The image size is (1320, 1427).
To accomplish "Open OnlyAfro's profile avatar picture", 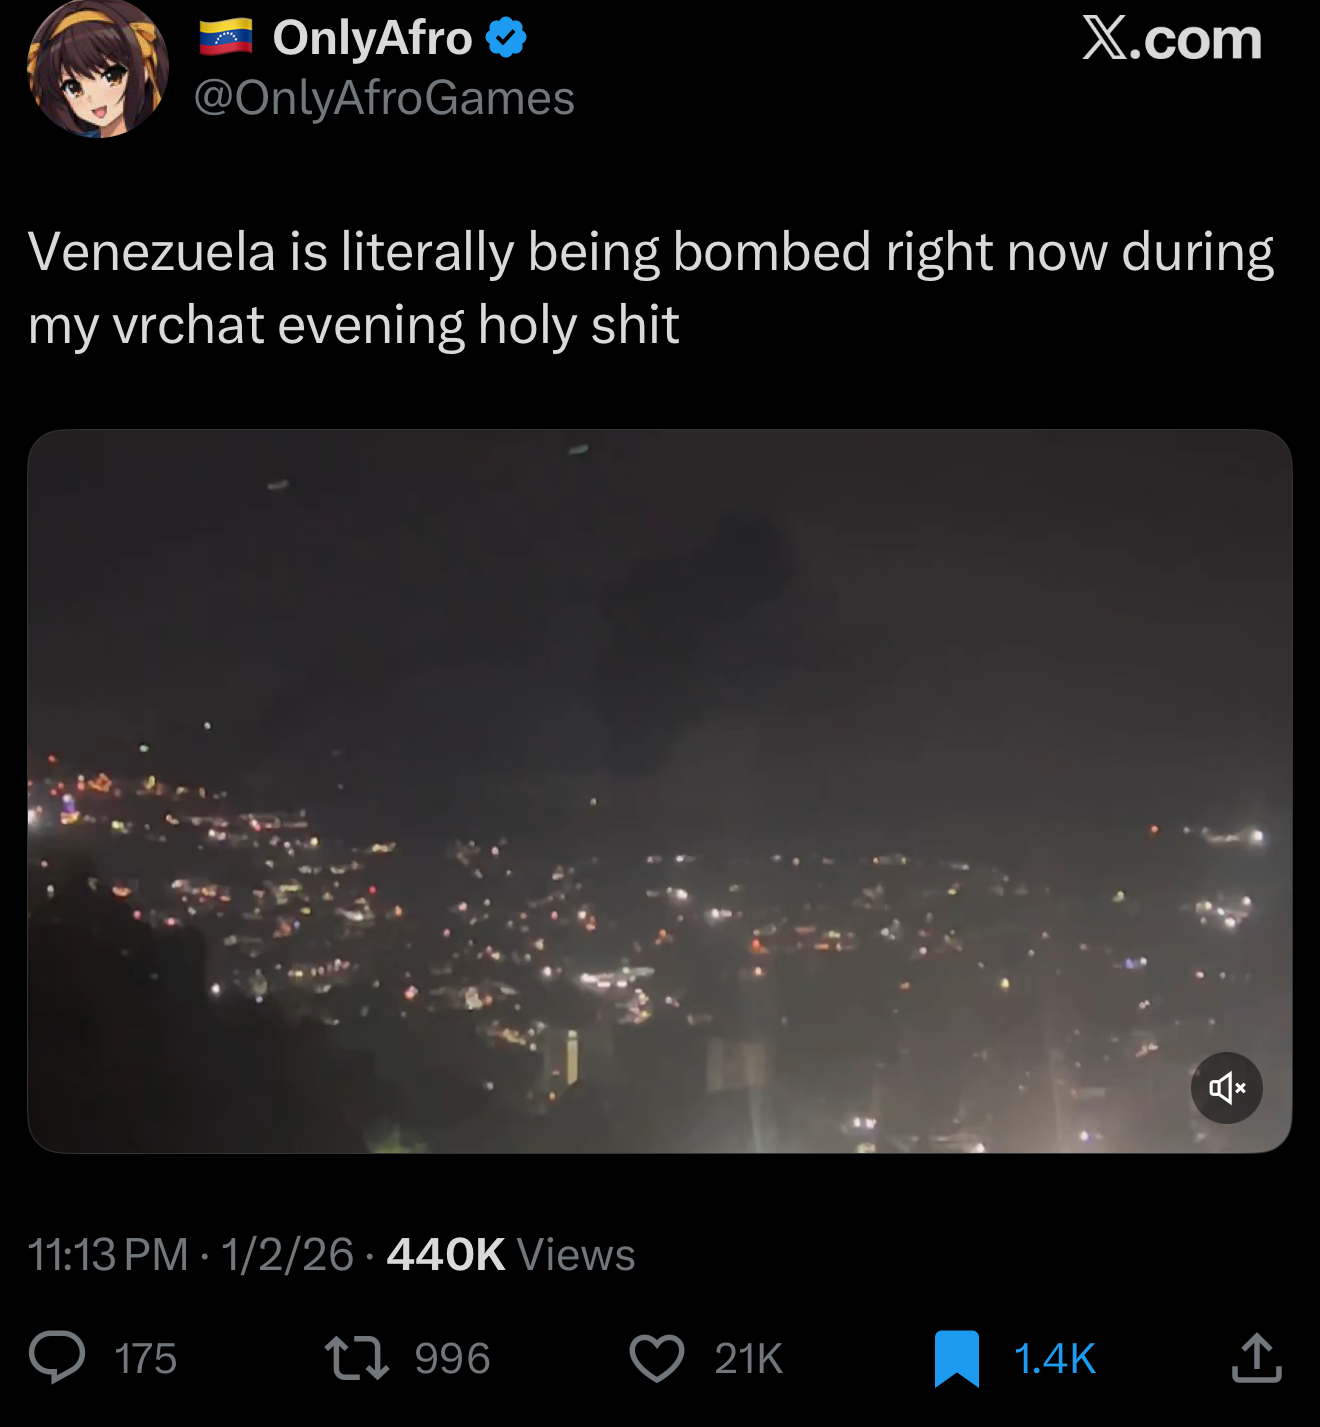I will click(x=97, y=68).
